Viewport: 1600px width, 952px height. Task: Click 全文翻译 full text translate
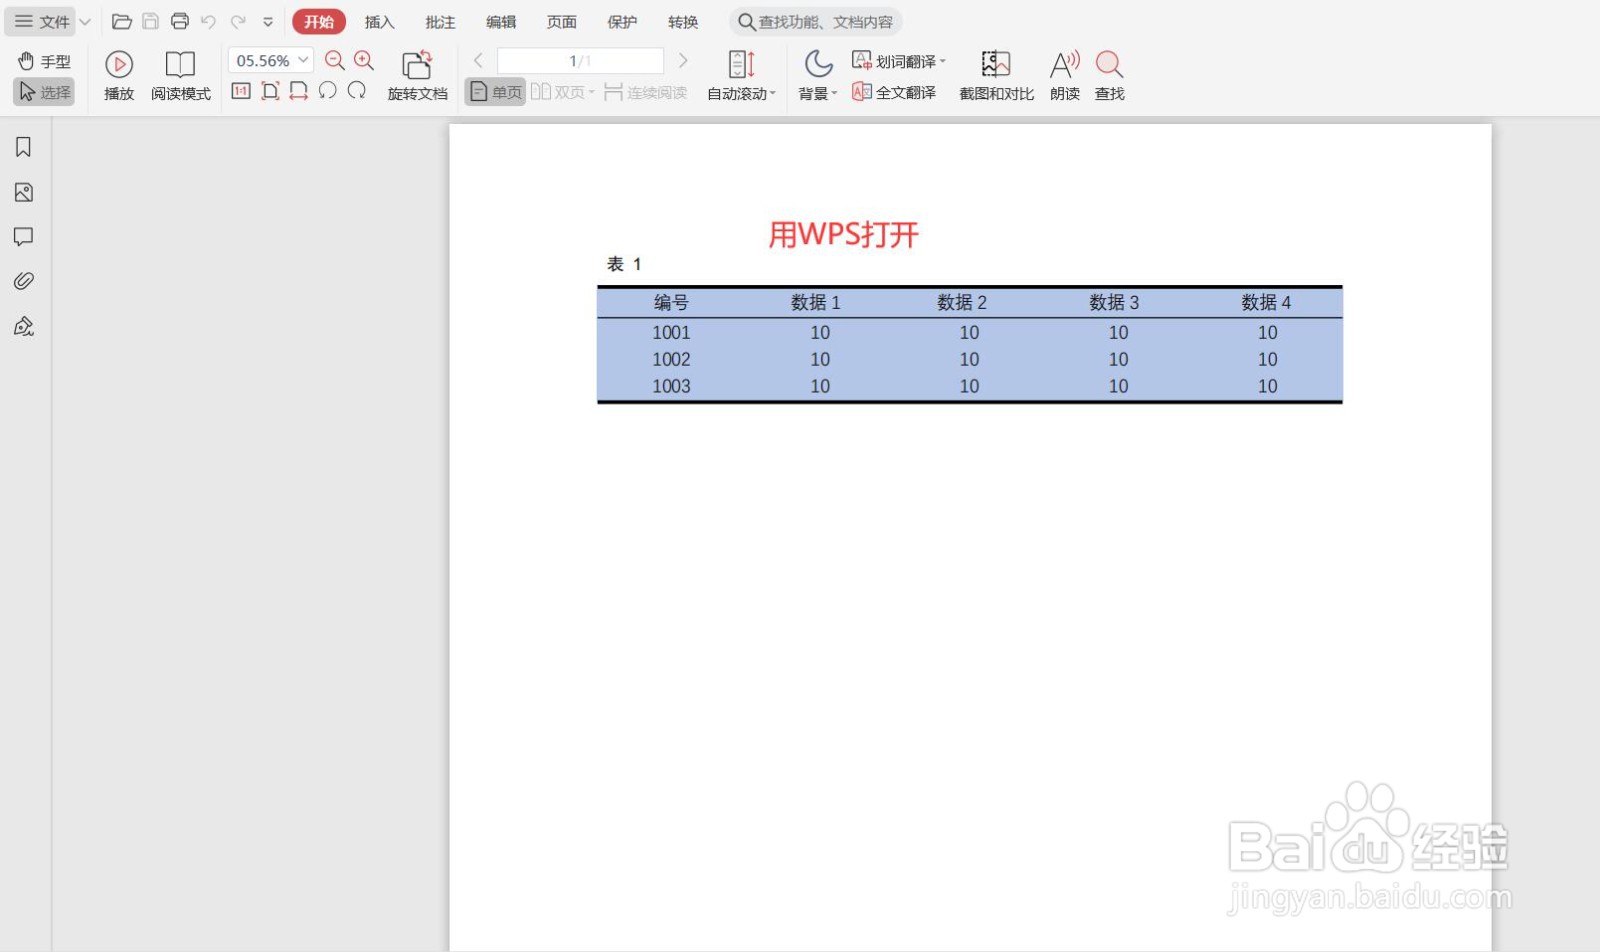tap(894, 92)
